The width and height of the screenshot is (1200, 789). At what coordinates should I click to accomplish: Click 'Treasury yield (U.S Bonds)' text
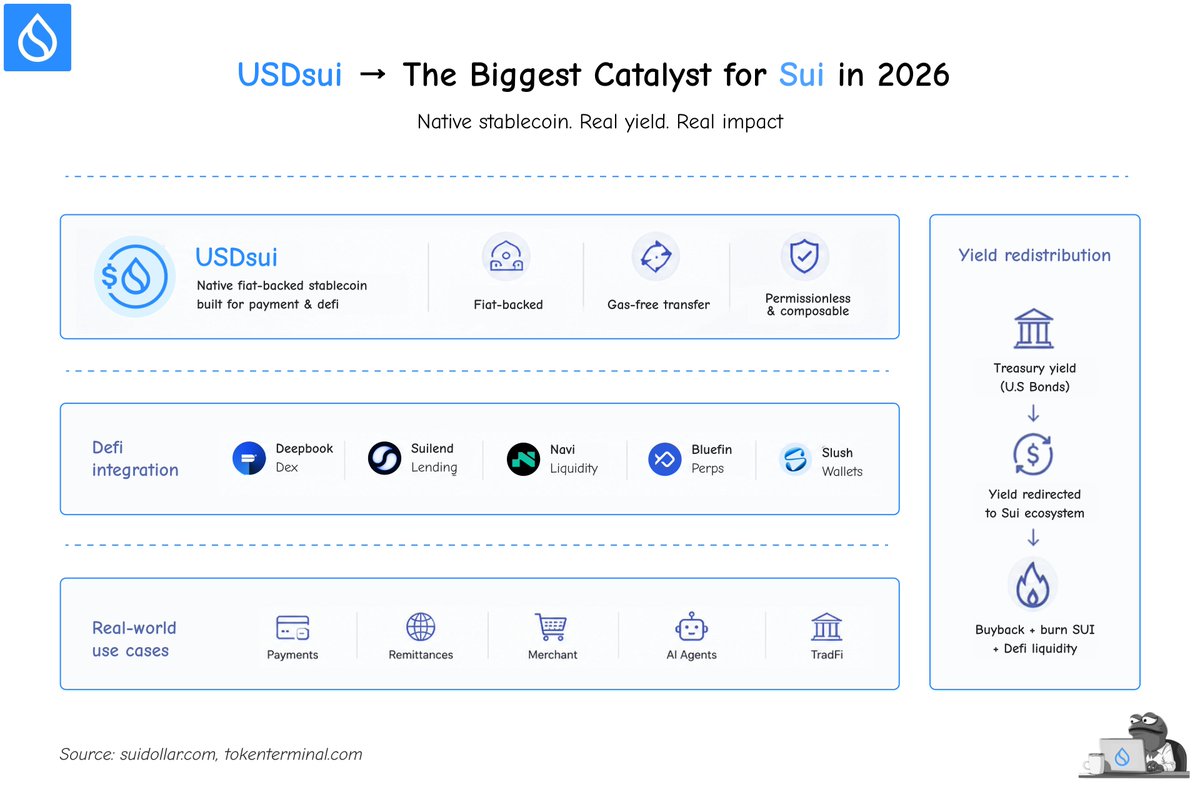pos(1034,377)
